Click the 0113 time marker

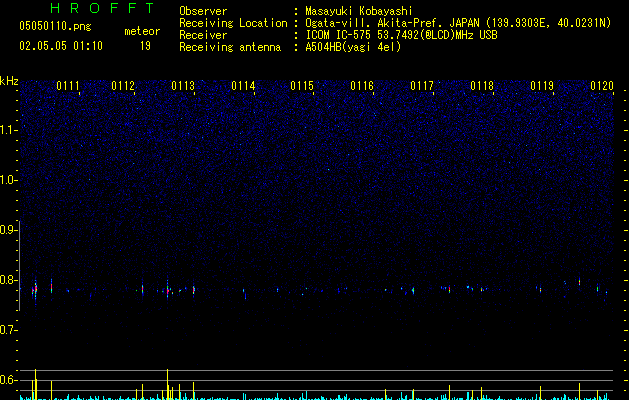(183, 86)
